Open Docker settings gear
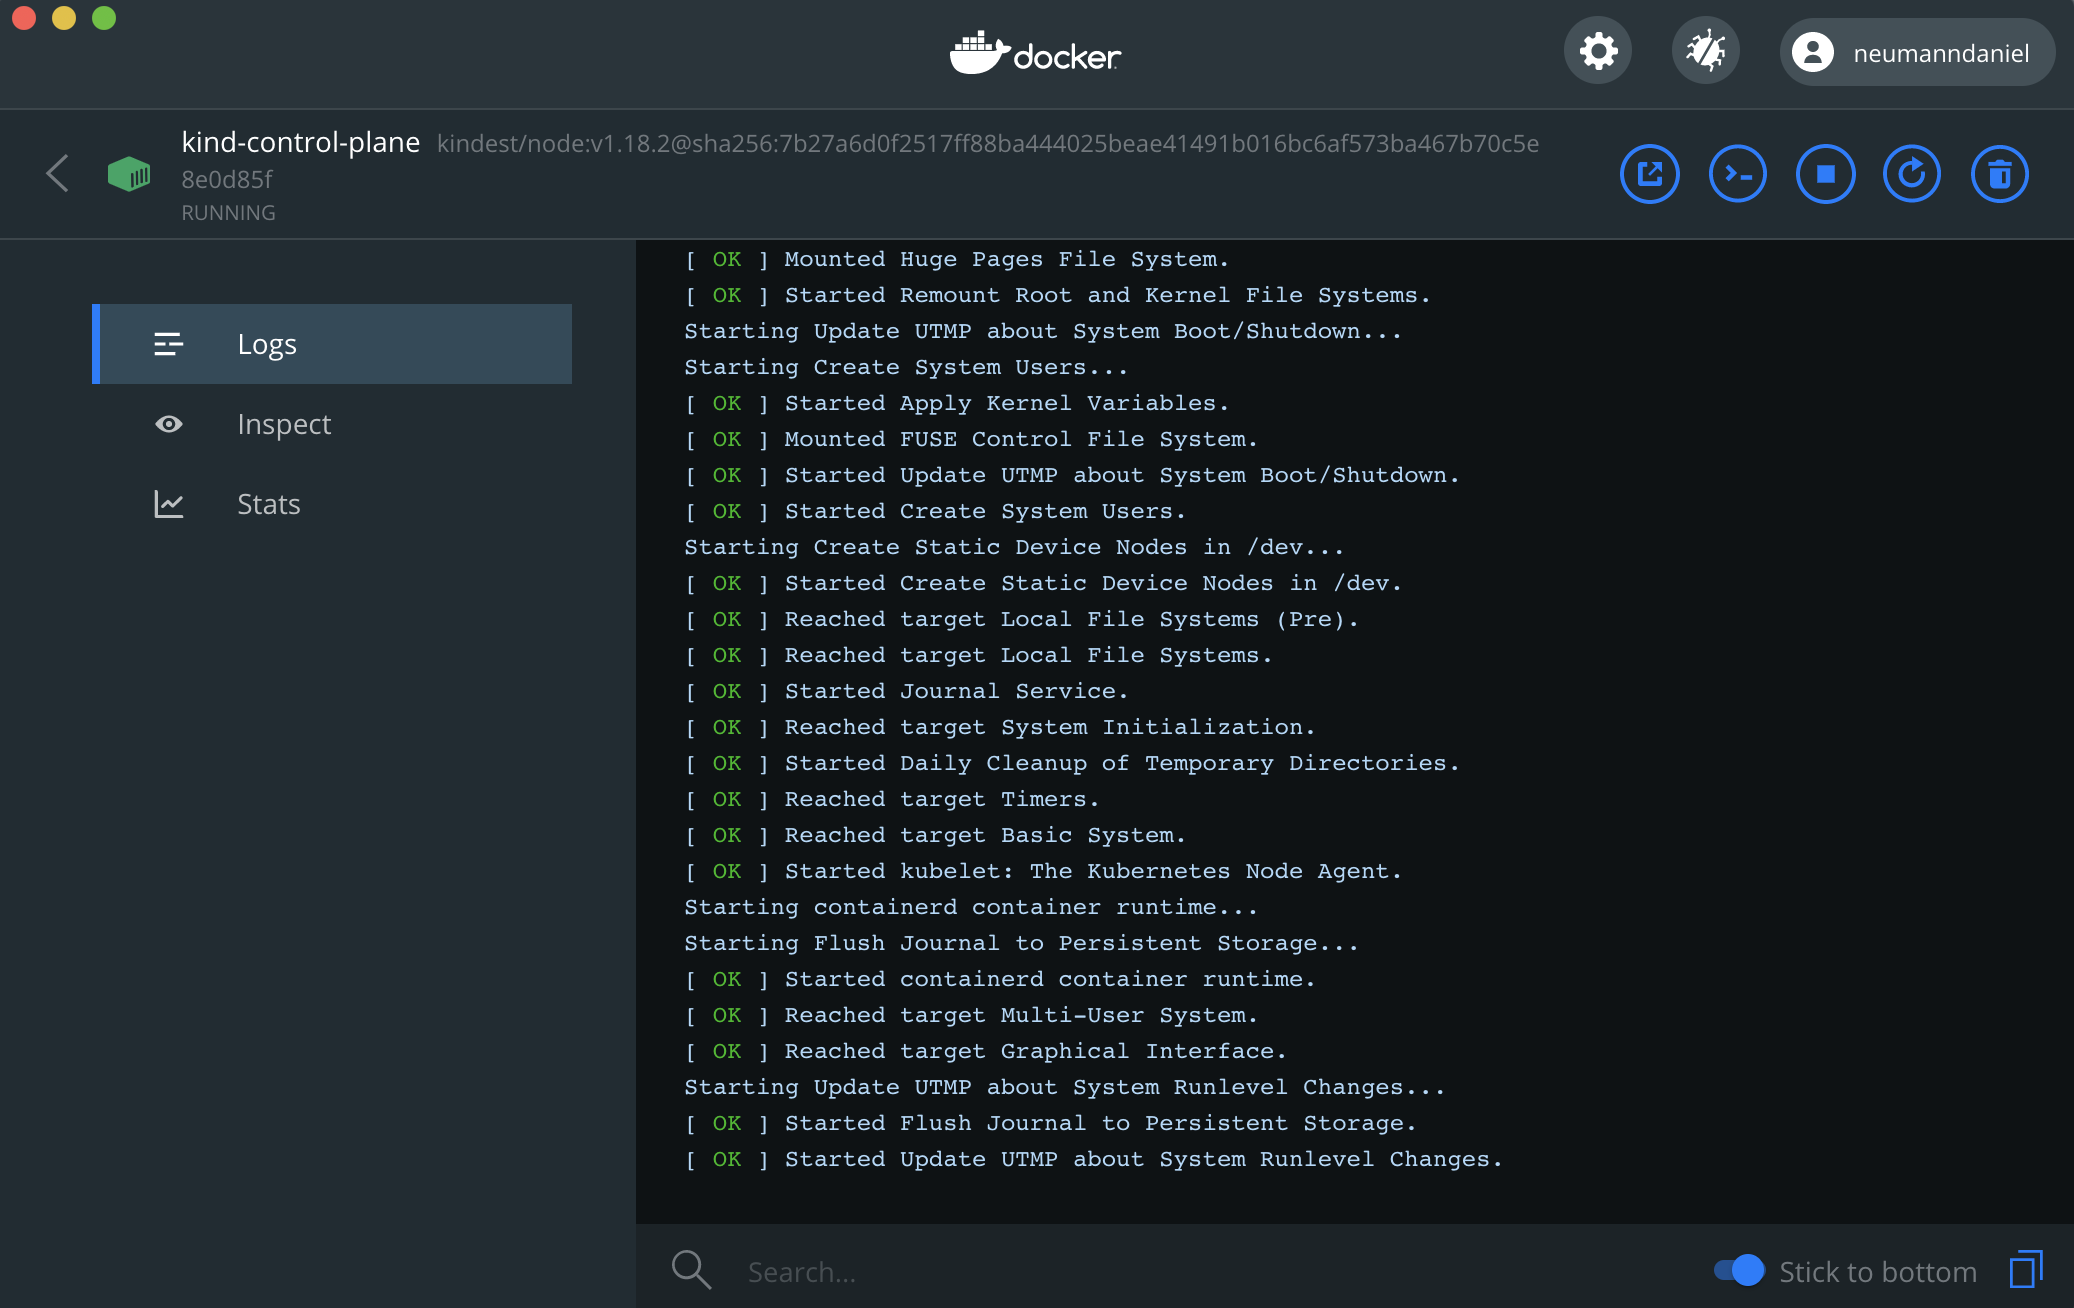The image size is (2074, 1308). 1598,51
